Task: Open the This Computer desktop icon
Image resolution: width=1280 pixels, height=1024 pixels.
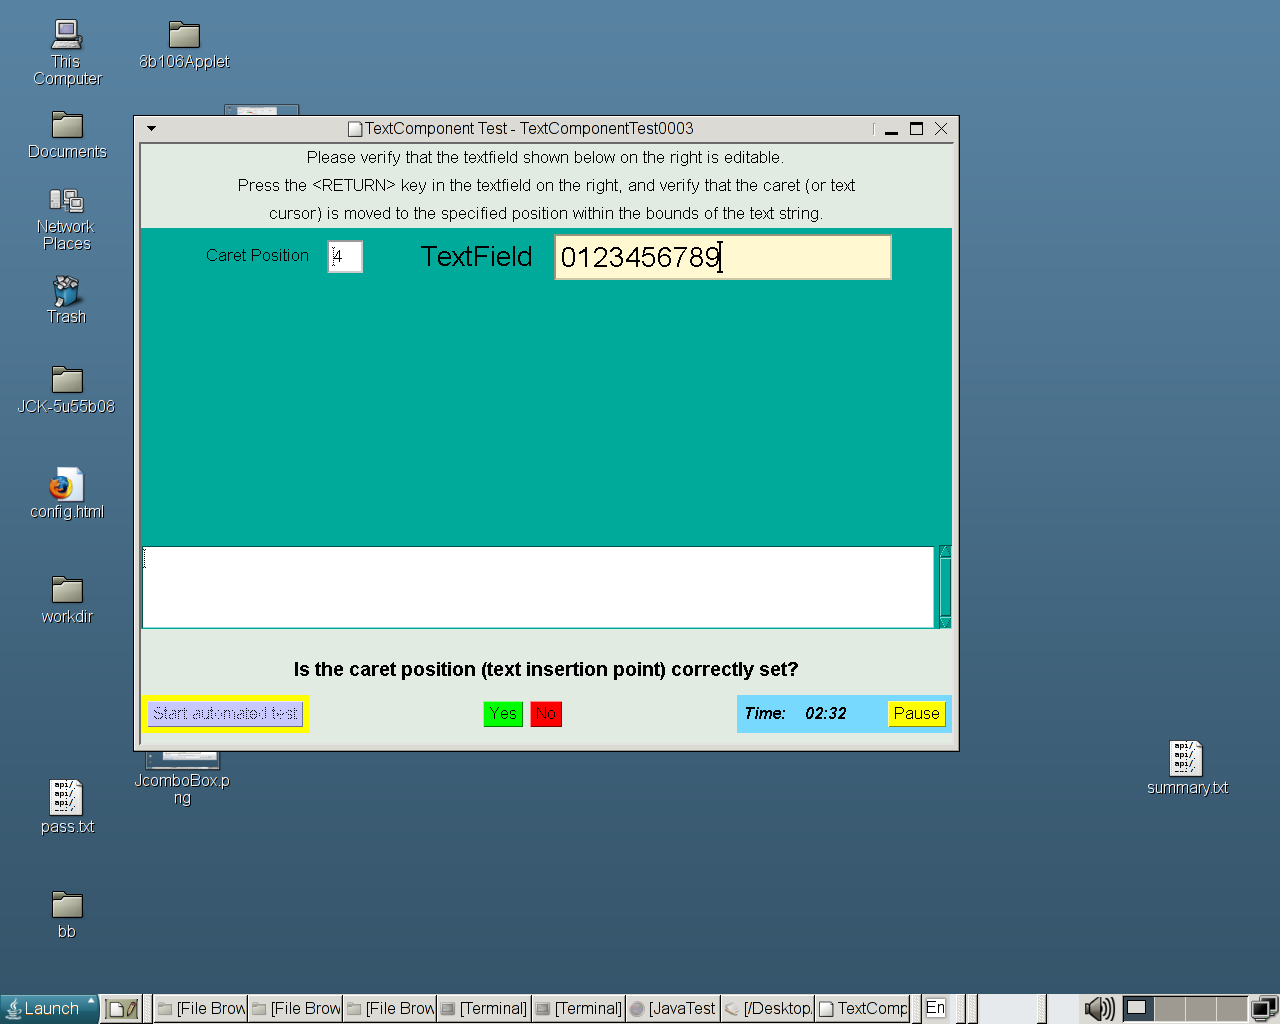Action: pos(67,36)
